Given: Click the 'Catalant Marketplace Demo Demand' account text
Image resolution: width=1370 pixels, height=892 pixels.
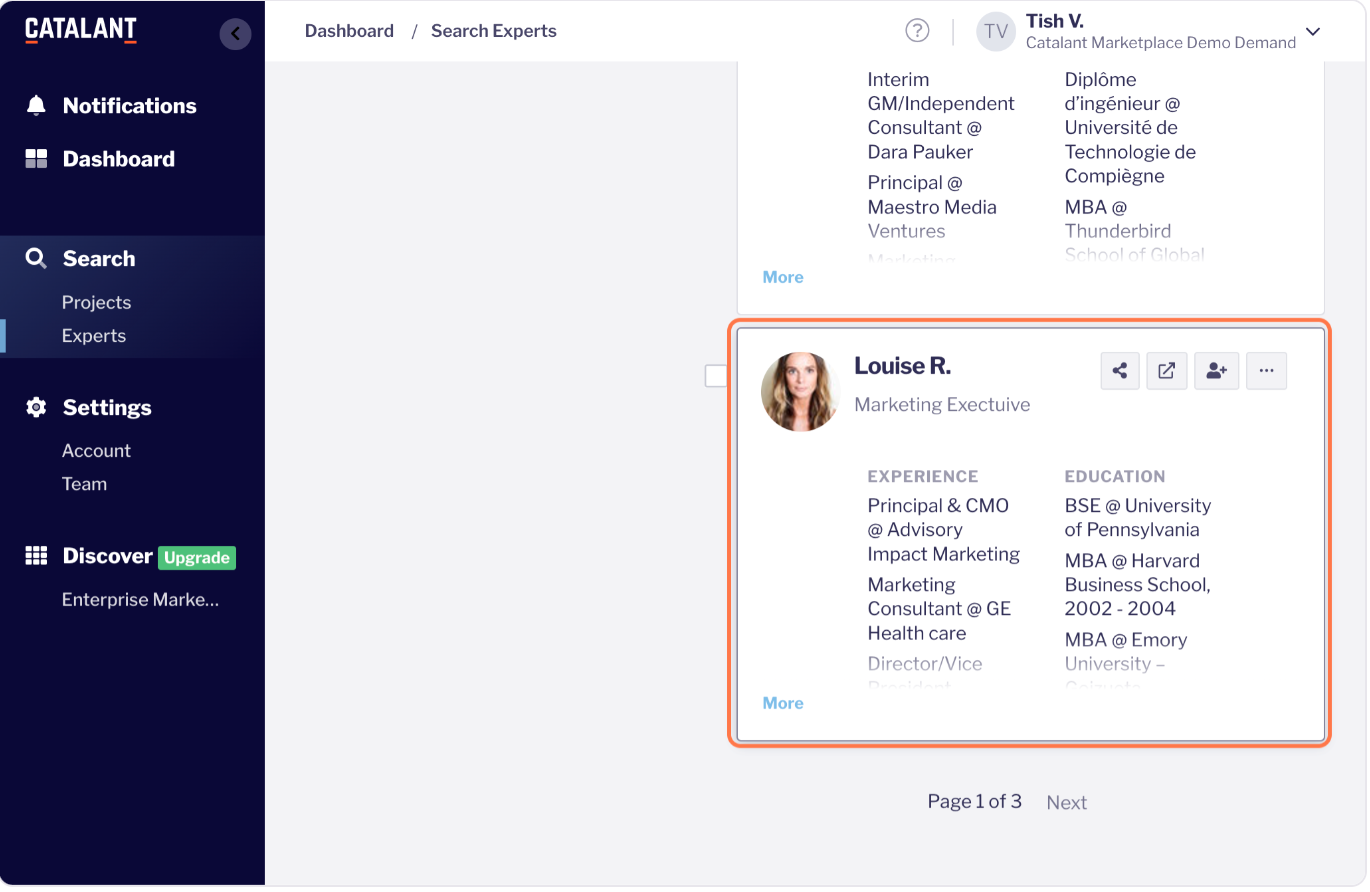Looking at the screenshot, I should [x=1160, y=43].
